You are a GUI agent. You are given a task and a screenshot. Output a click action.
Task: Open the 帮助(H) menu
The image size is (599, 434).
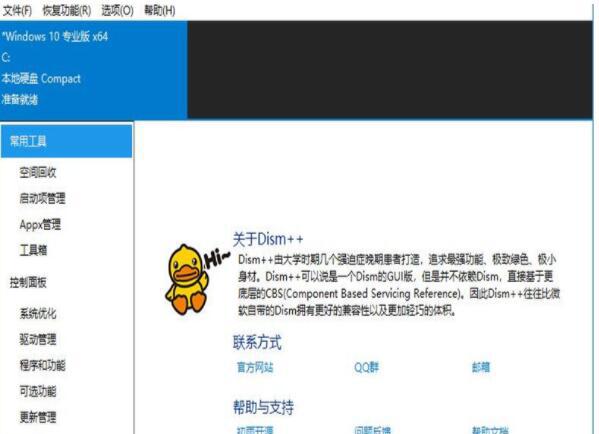click(159, 10)
